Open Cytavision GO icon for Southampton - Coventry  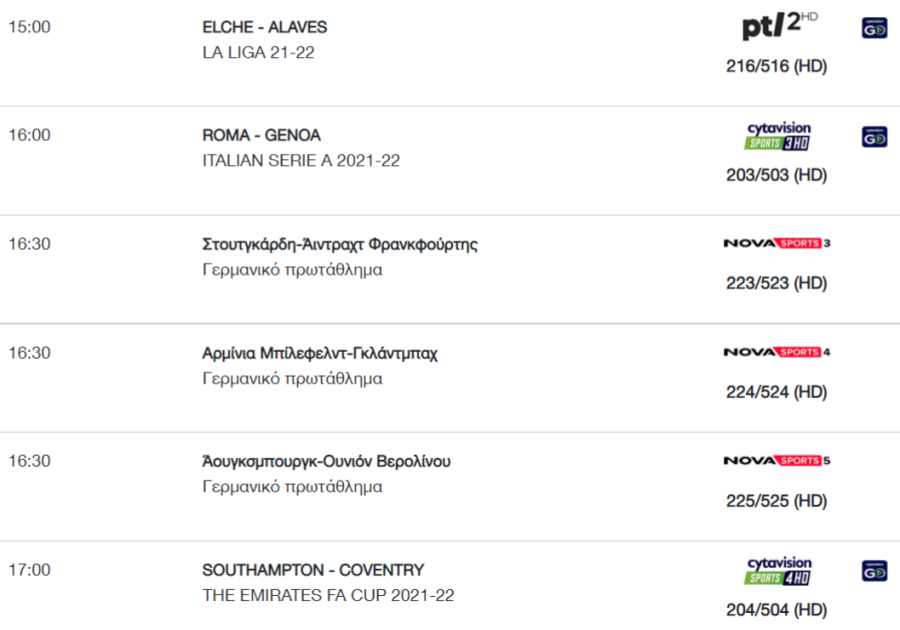tap(874, 571)
